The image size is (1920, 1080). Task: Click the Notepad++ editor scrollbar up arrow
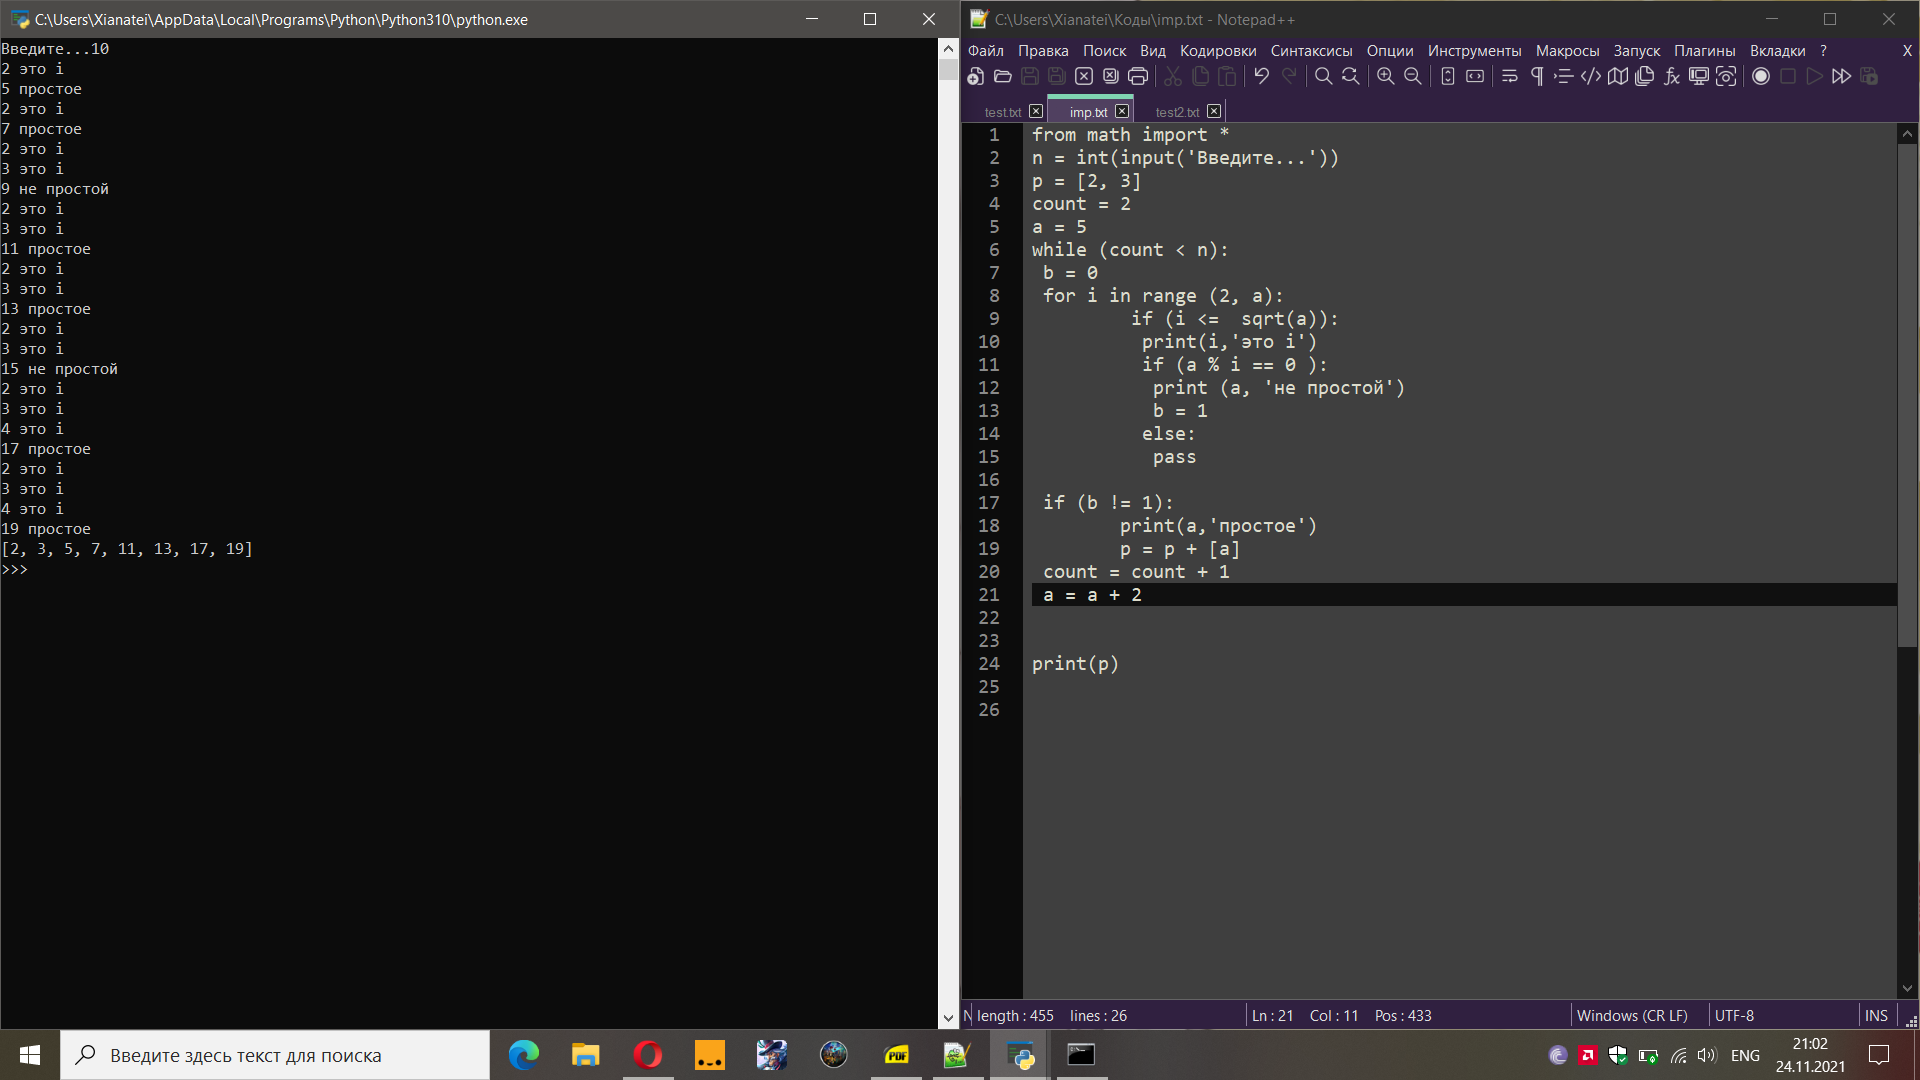1907,133
